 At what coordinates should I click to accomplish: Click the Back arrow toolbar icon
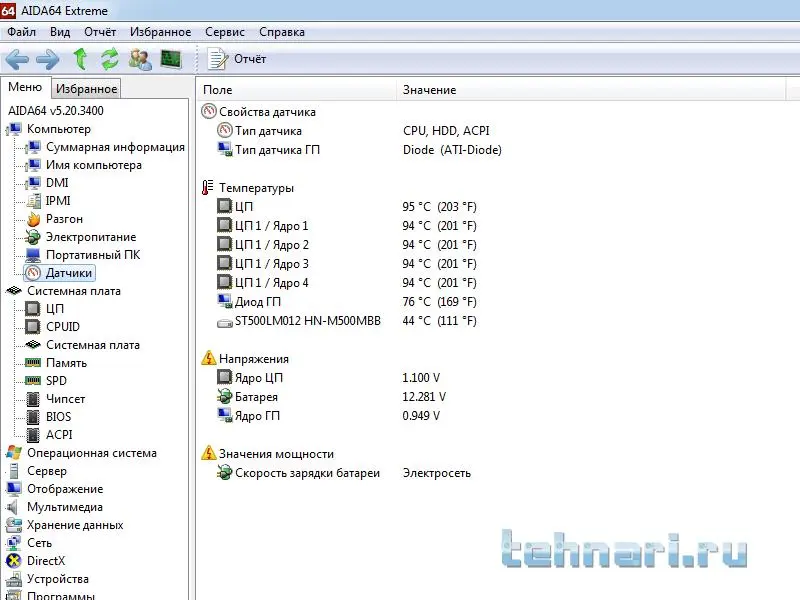pos(17,60)
